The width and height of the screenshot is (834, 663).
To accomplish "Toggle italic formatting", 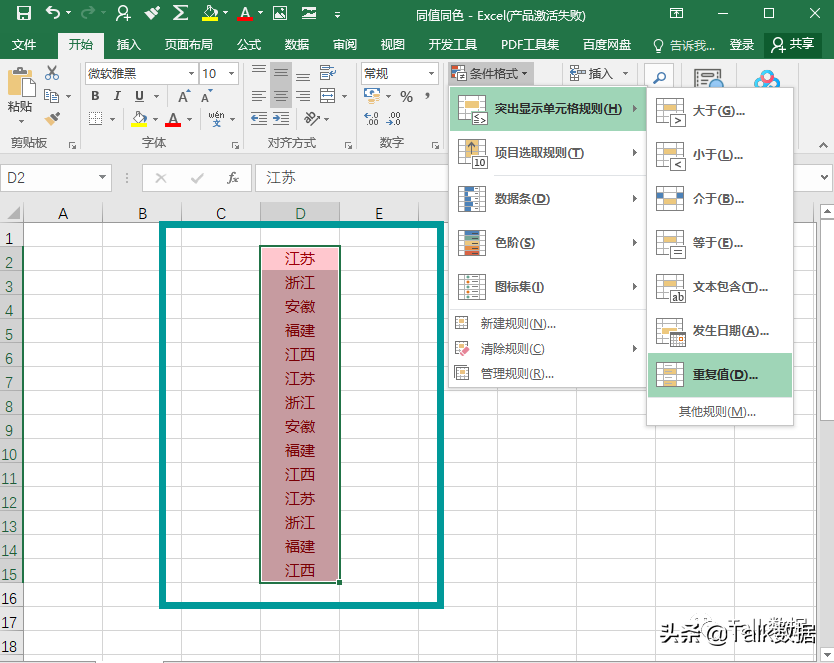I will [117, 96].
